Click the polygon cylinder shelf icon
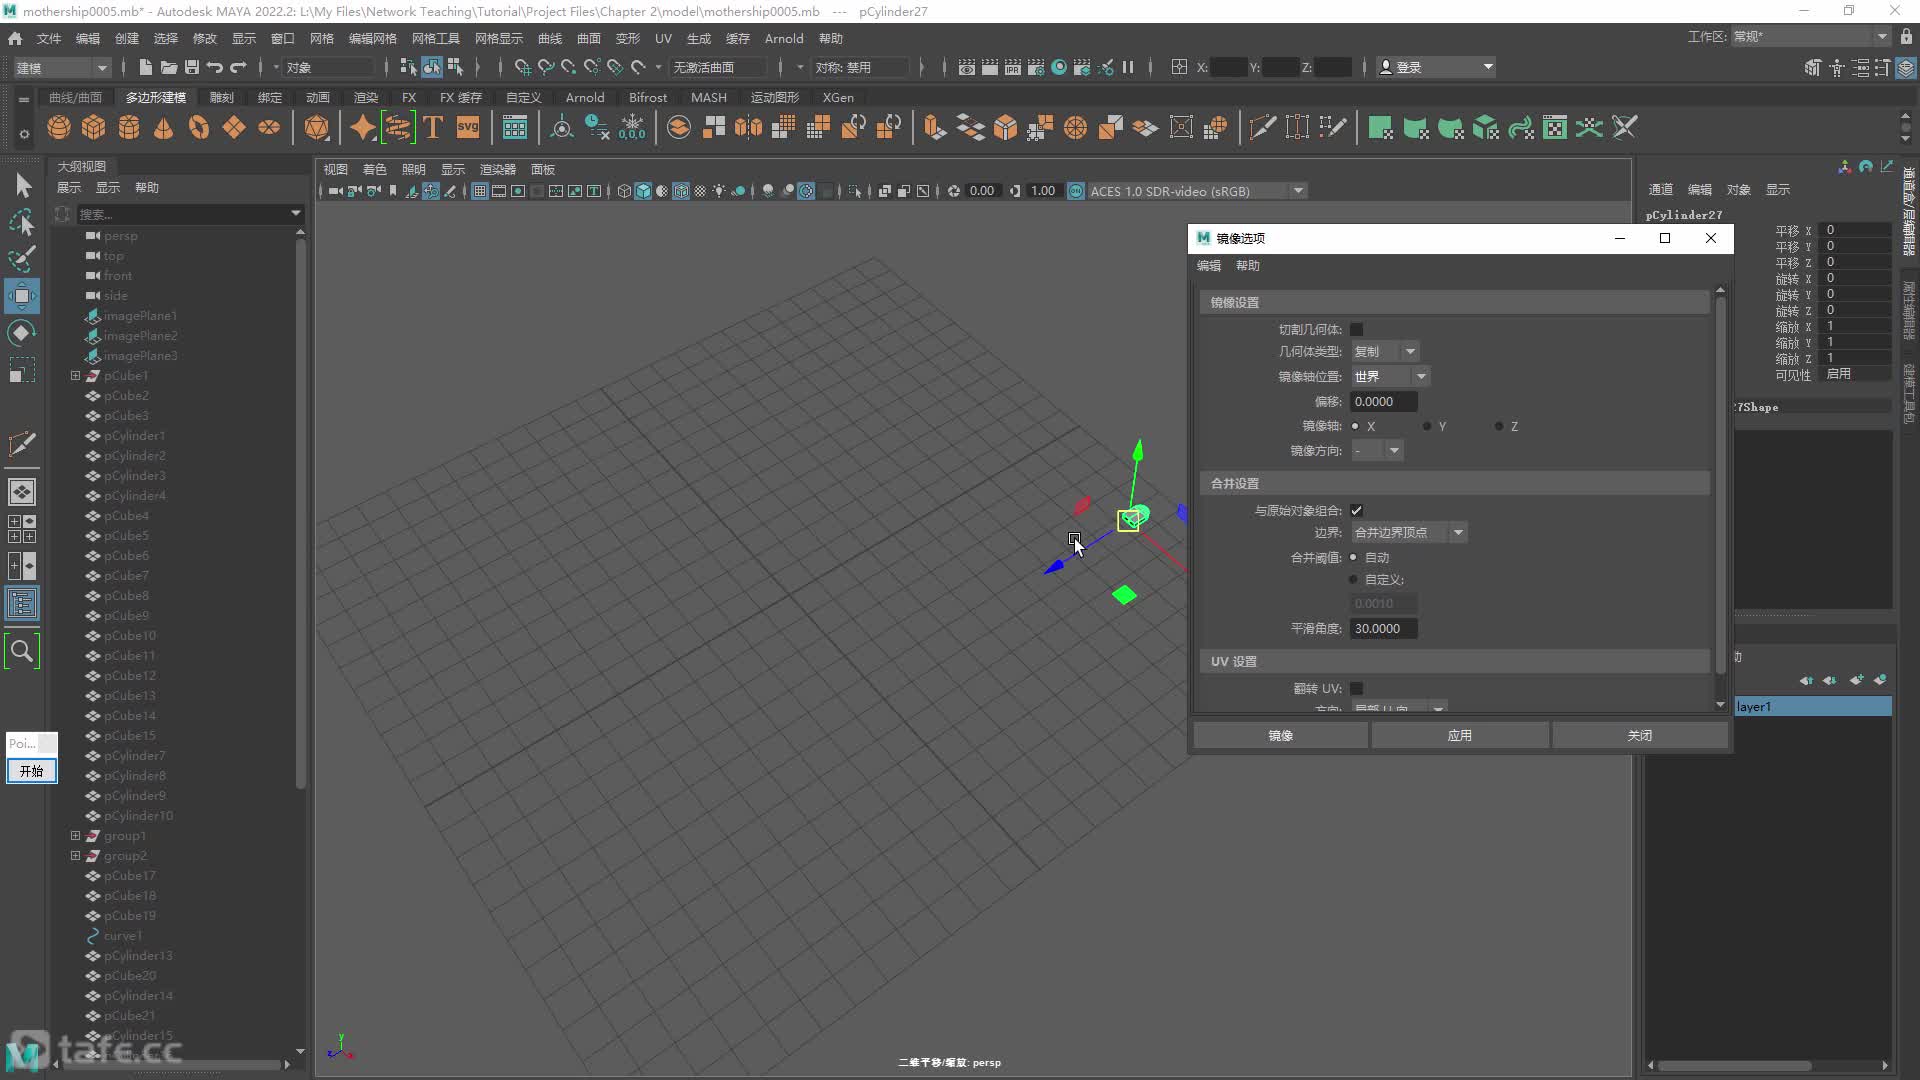The image size is (1920, 1080). (129, 127)
